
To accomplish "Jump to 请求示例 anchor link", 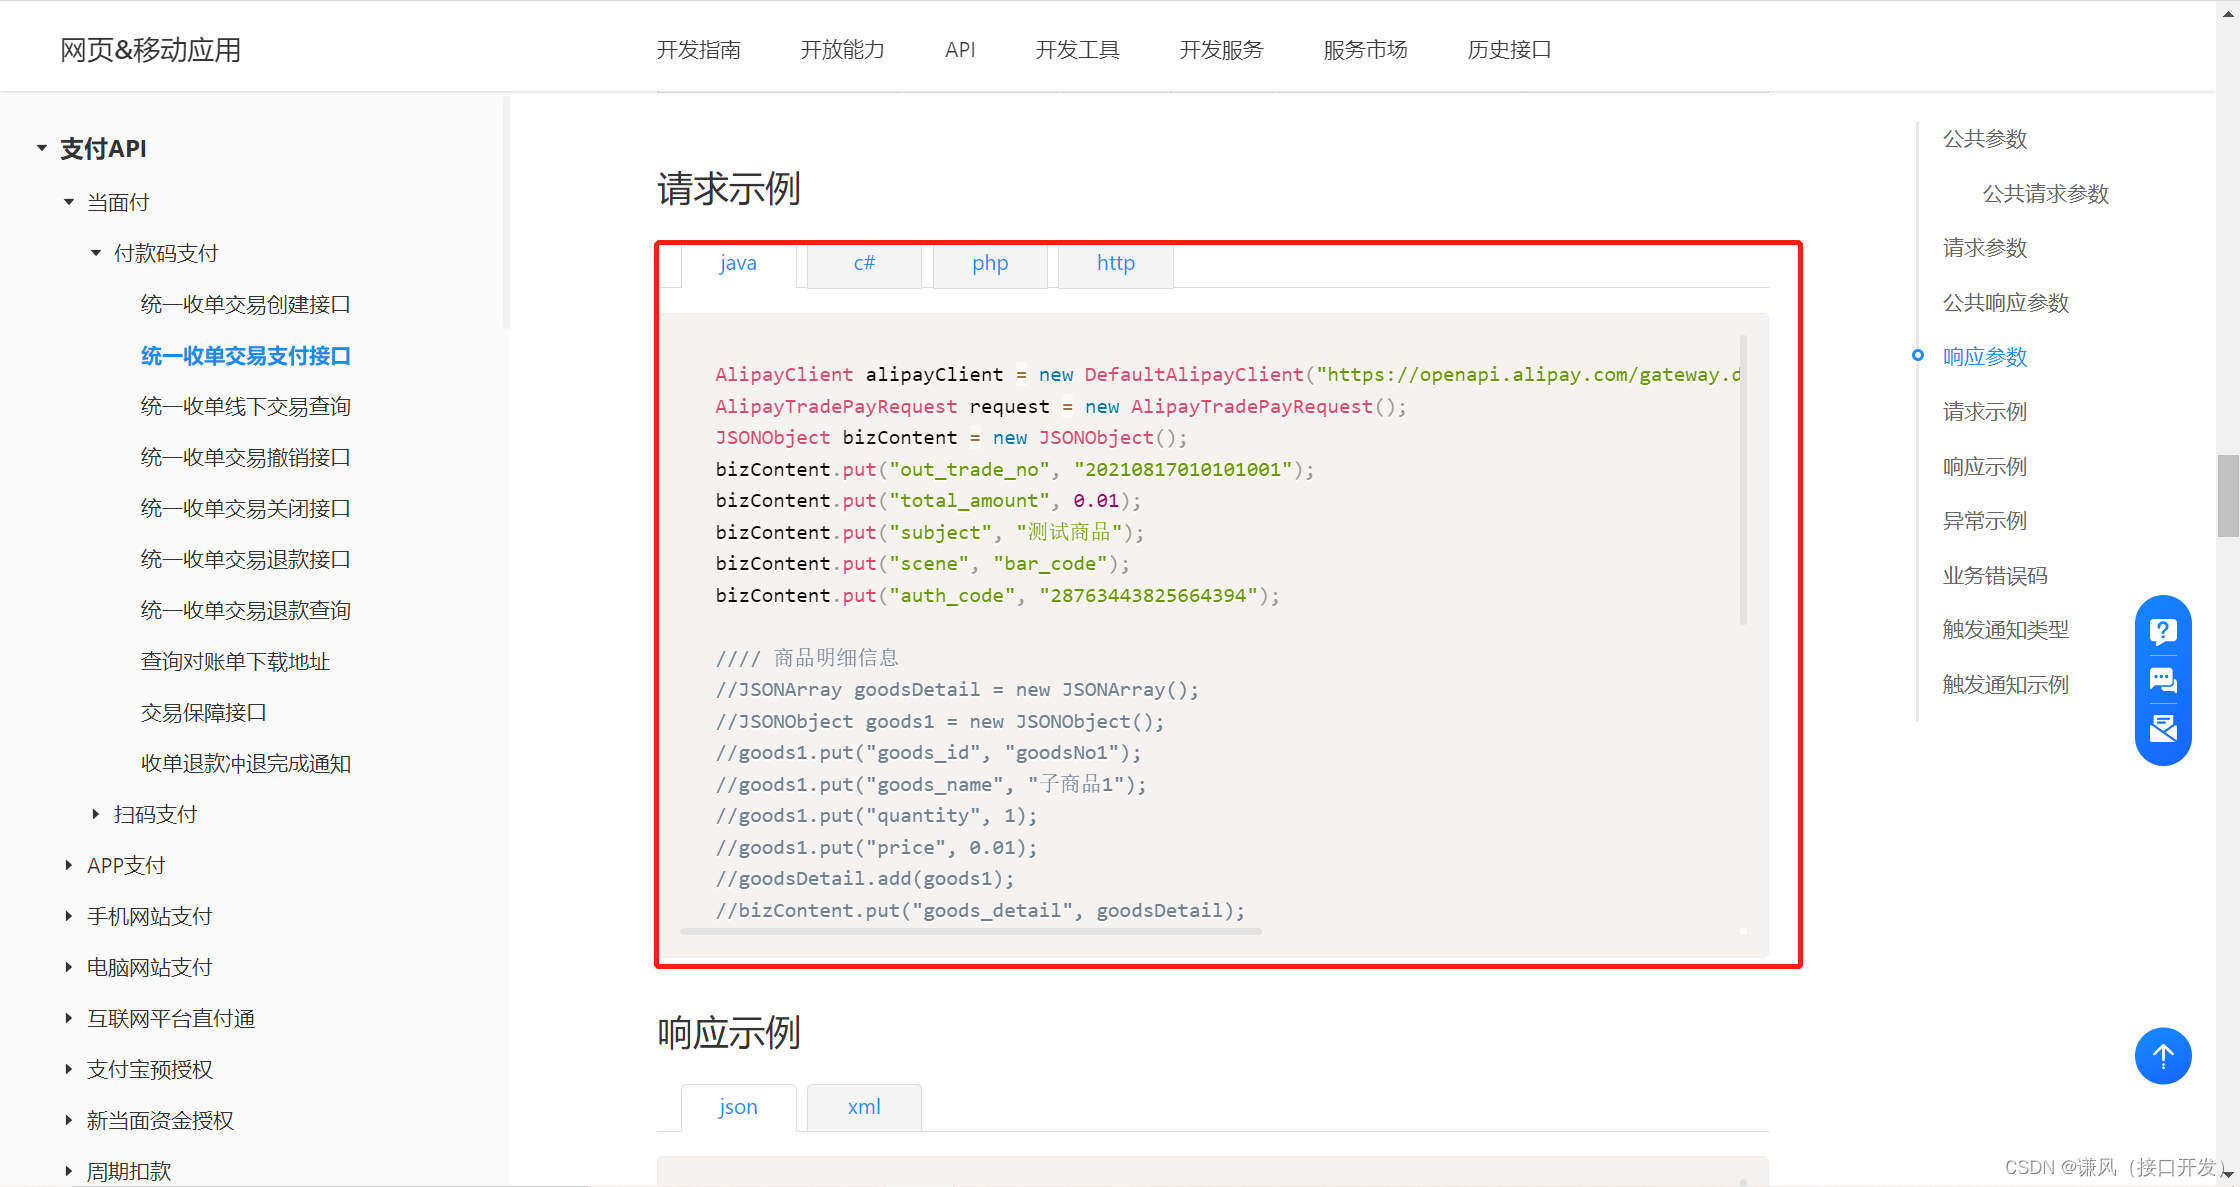I will [x=1985, y=412].
